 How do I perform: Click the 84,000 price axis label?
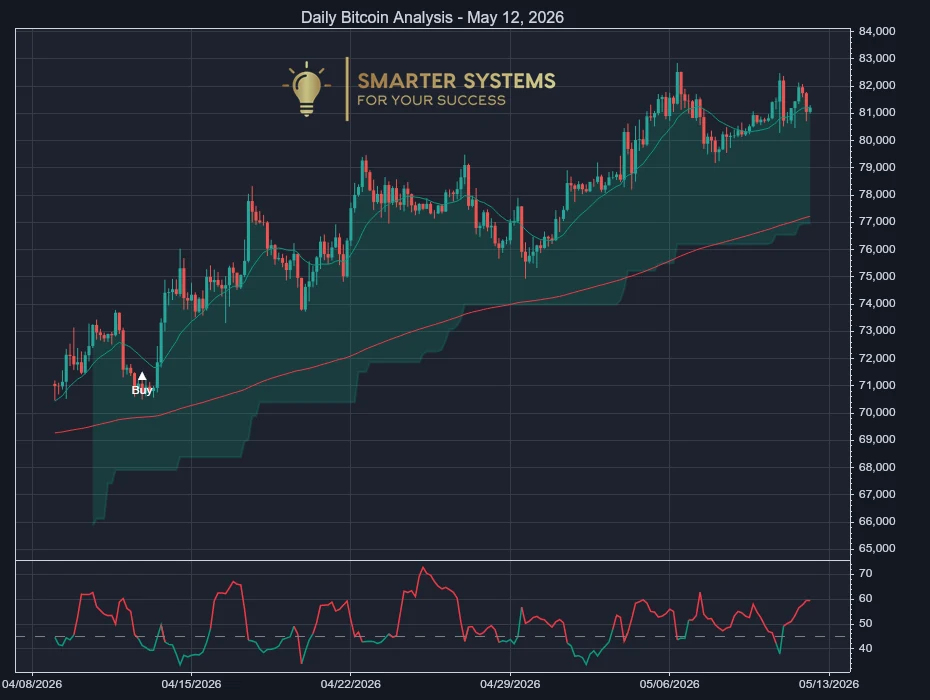[x=877, y=31]
